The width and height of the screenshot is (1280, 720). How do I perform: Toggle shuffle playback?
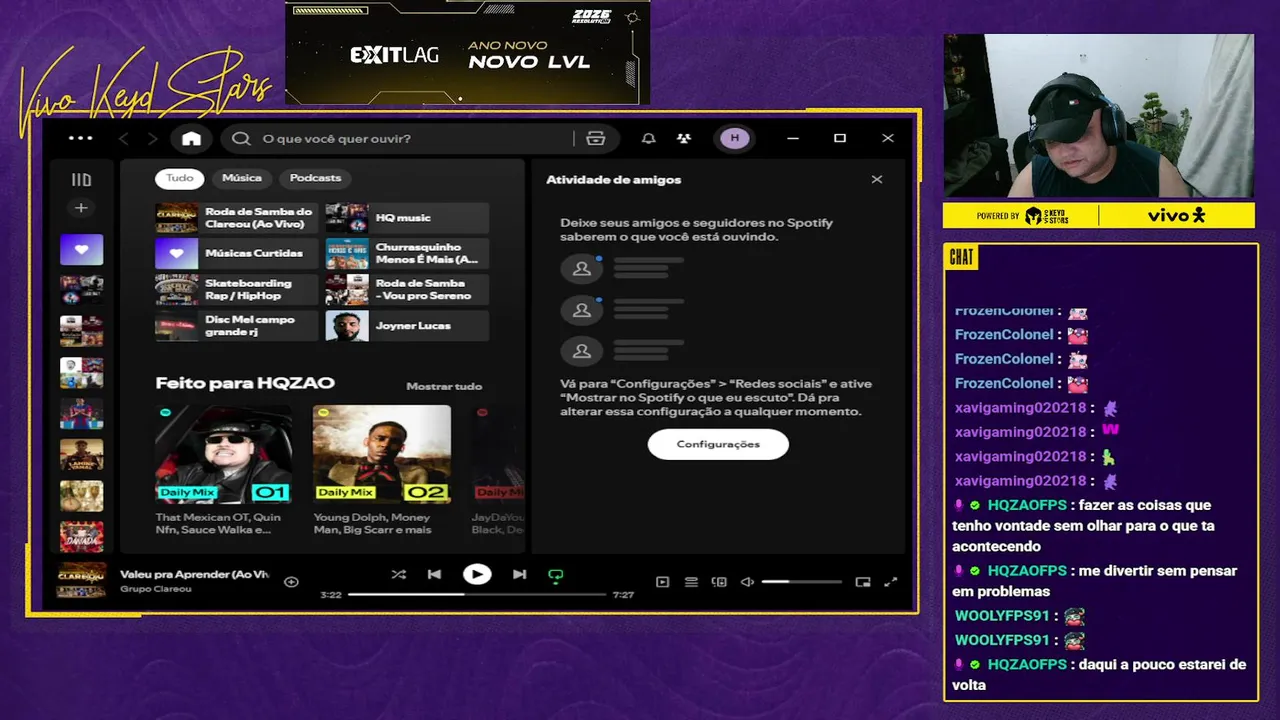398,574
